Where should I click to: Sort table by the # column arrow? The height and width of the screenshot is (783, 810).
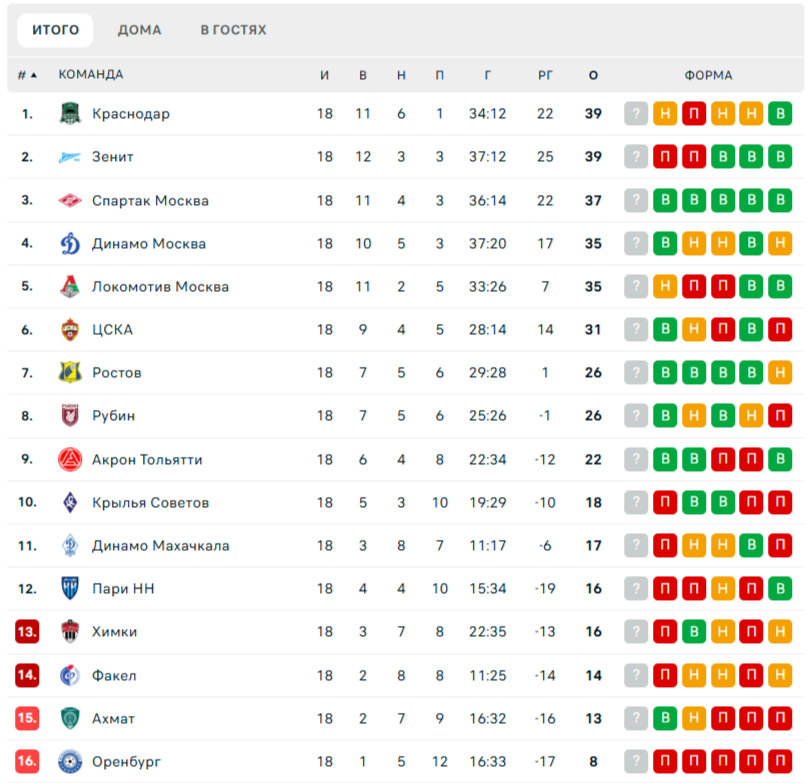[x=34, y=75]
